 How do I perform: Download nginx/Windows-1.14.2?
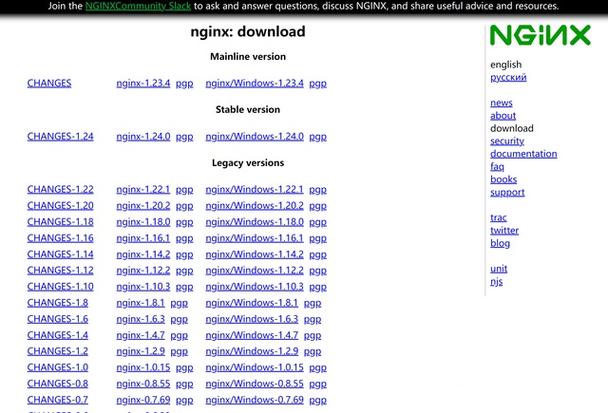[254, 254]
